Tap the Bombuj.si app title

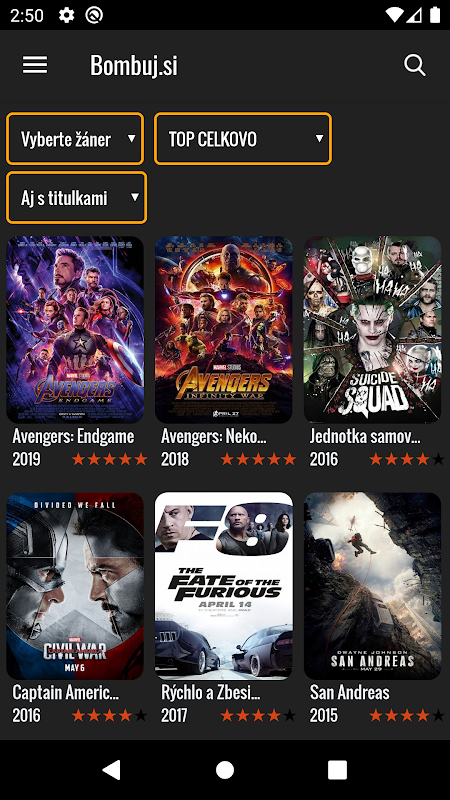[134, 65]
